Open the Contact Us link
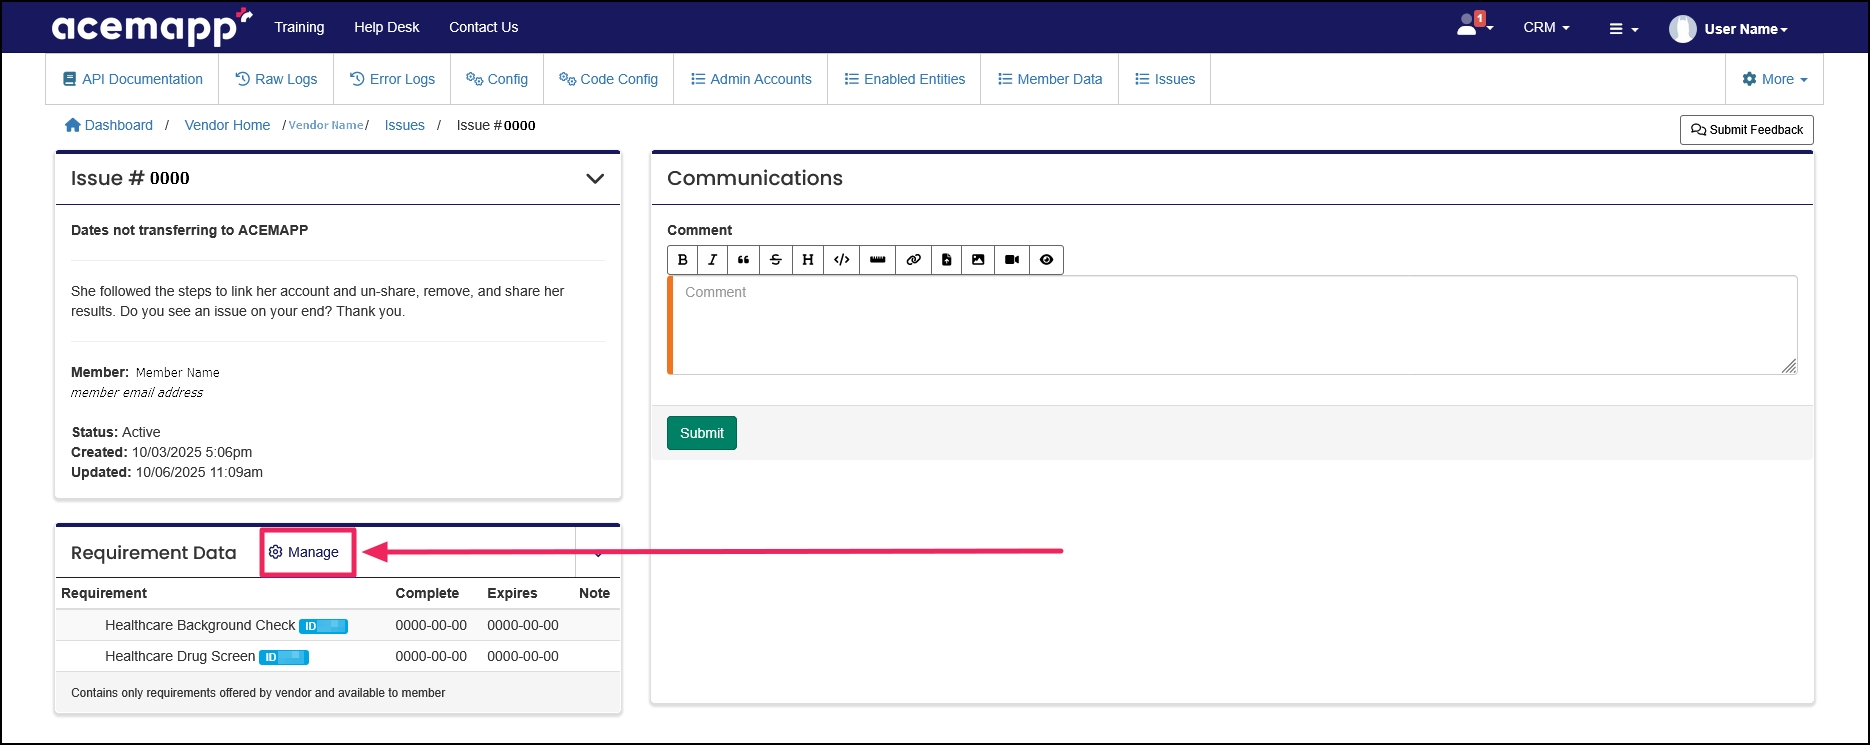Screen dimensions: 1870x745 pyautogui.click(x=483, y=27)
